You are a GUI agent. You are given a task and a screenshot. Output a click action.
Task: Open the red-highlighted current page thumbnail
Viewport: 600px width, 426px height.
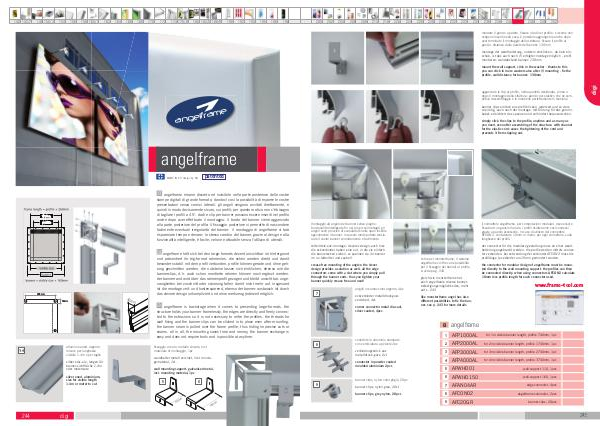pos(518,15)
